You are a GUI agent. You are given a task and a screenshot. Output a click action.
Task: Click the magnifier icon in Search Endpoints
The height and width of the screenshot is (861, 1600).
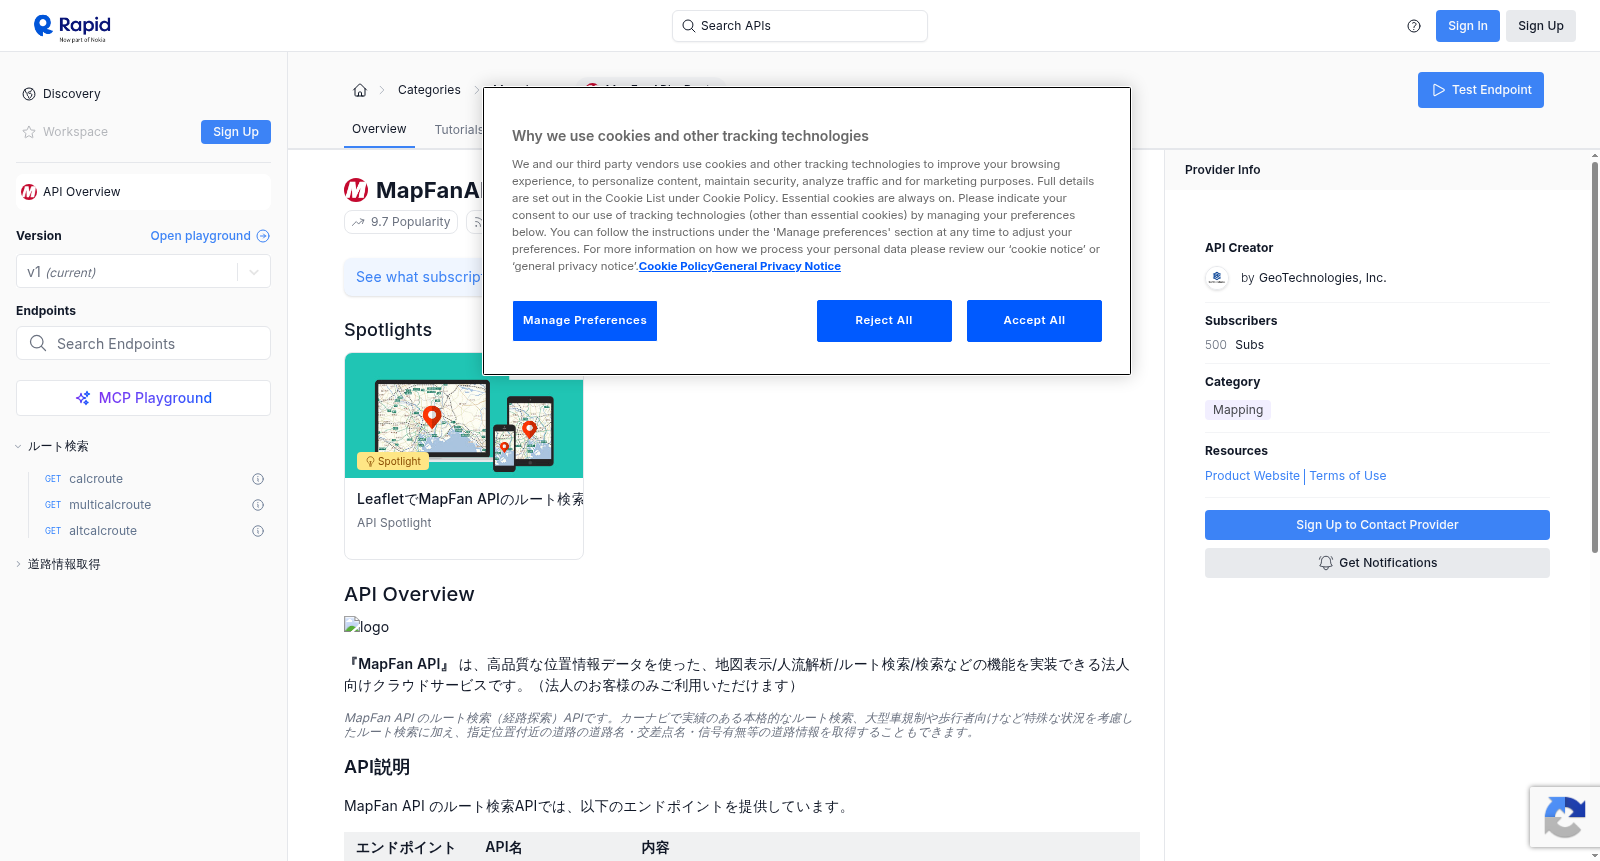click(x=38, y=343)
